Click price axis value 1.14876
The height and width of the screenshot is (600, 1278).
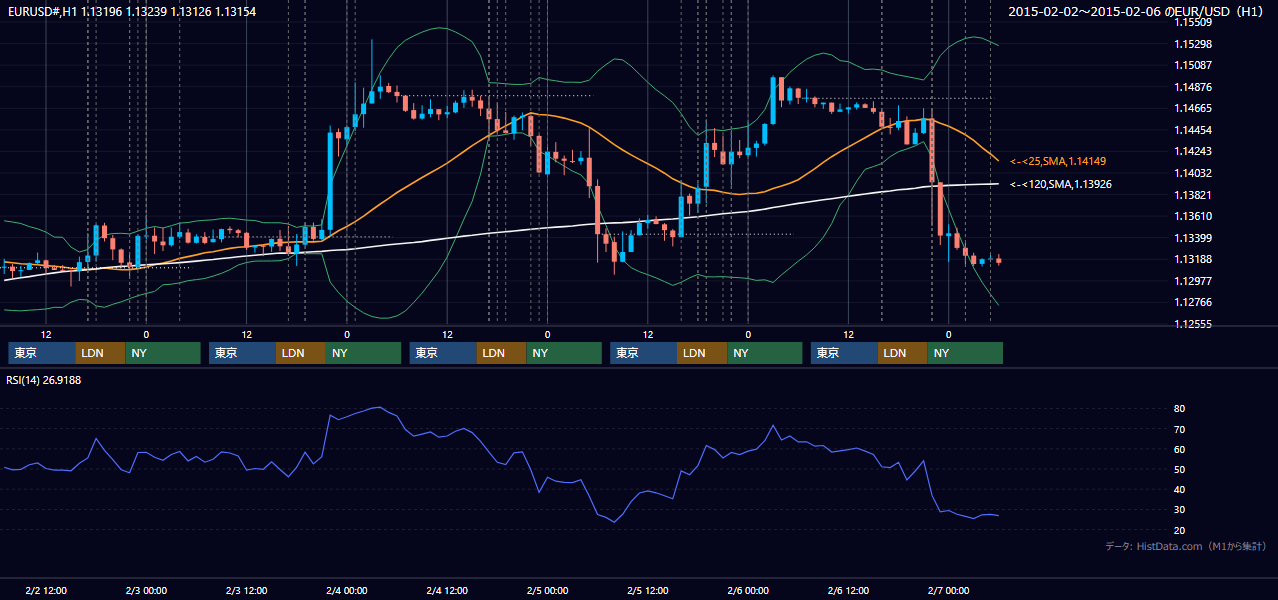(1193, 87)
